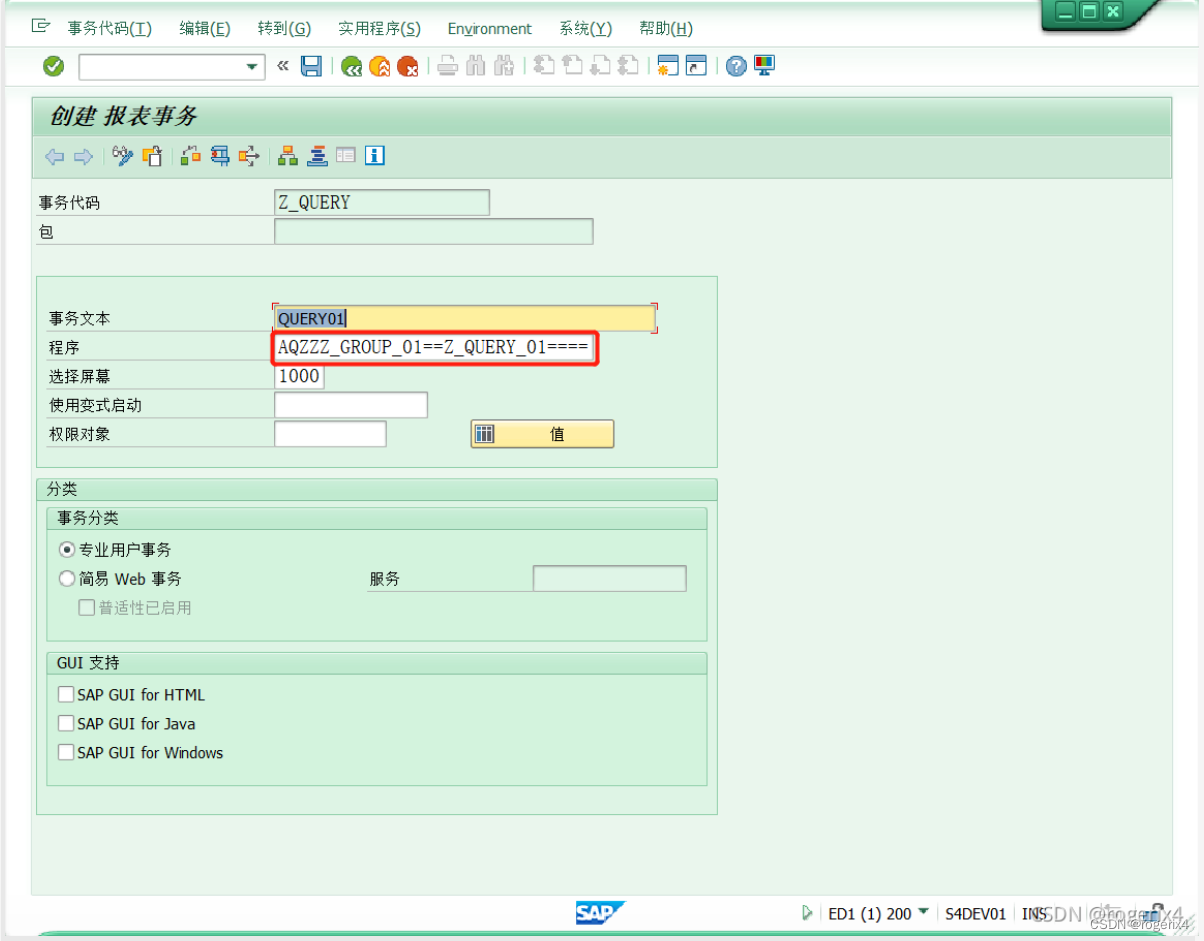The width and height of the screenshot is (1204, 941).
Task: Check SAP GUI for Windows support
Action: coord(66,753)
